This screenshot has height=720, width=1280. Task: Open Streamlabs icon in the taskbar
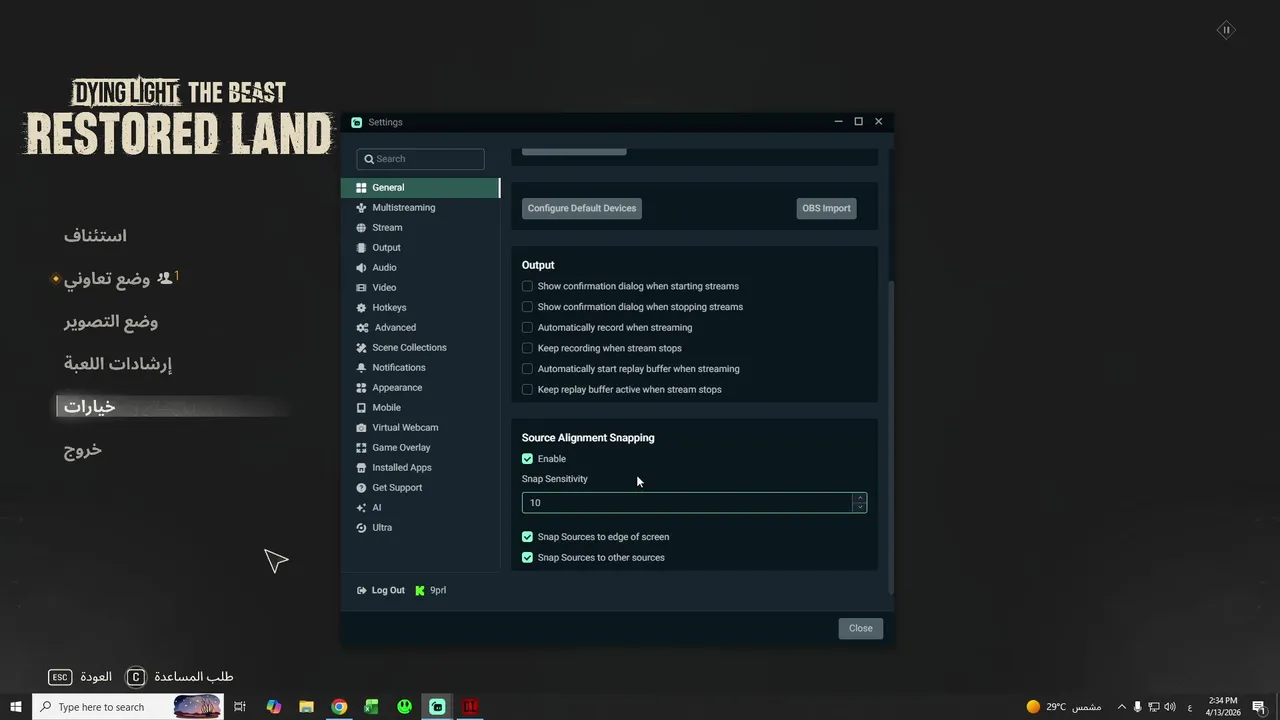point(437,707)
